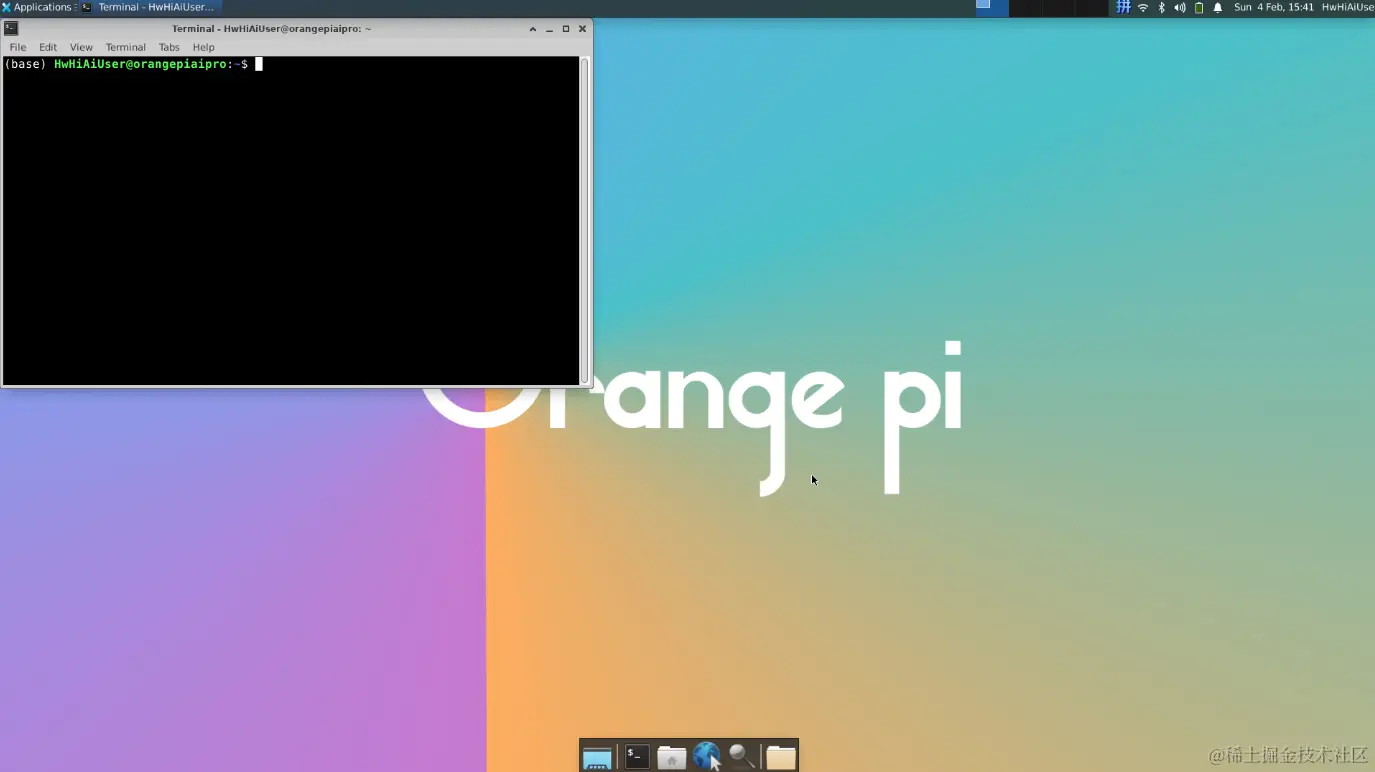Open the Home folder from the dock
The image size is (1375, 772).
point(671,757)
